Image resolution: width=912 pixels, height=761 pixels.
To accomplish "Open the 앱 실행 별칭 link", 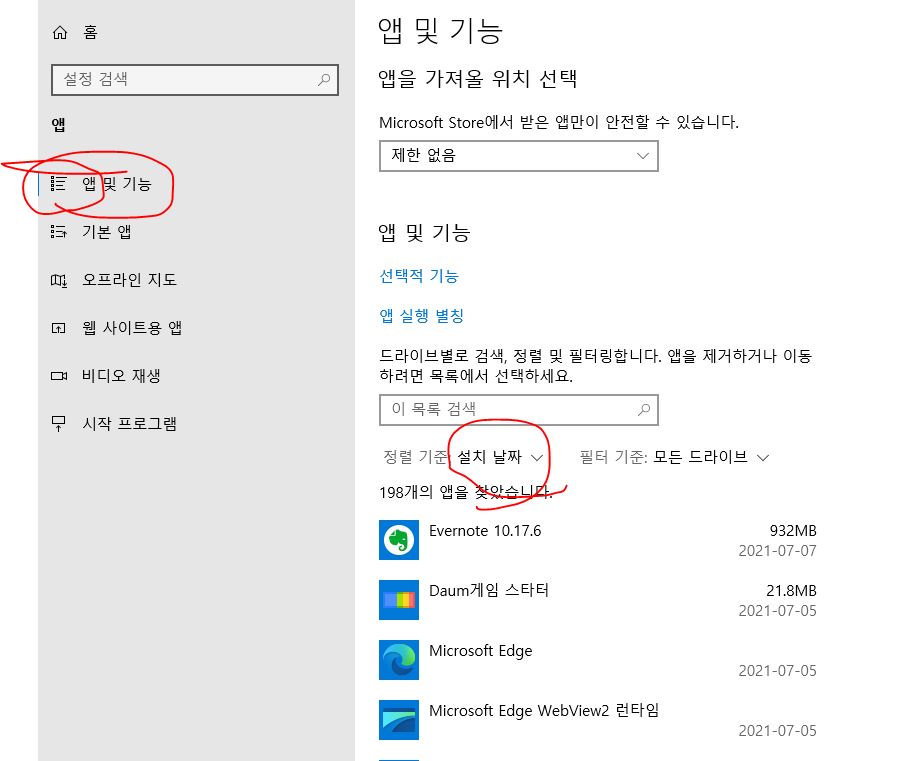I will pos(422,316).
